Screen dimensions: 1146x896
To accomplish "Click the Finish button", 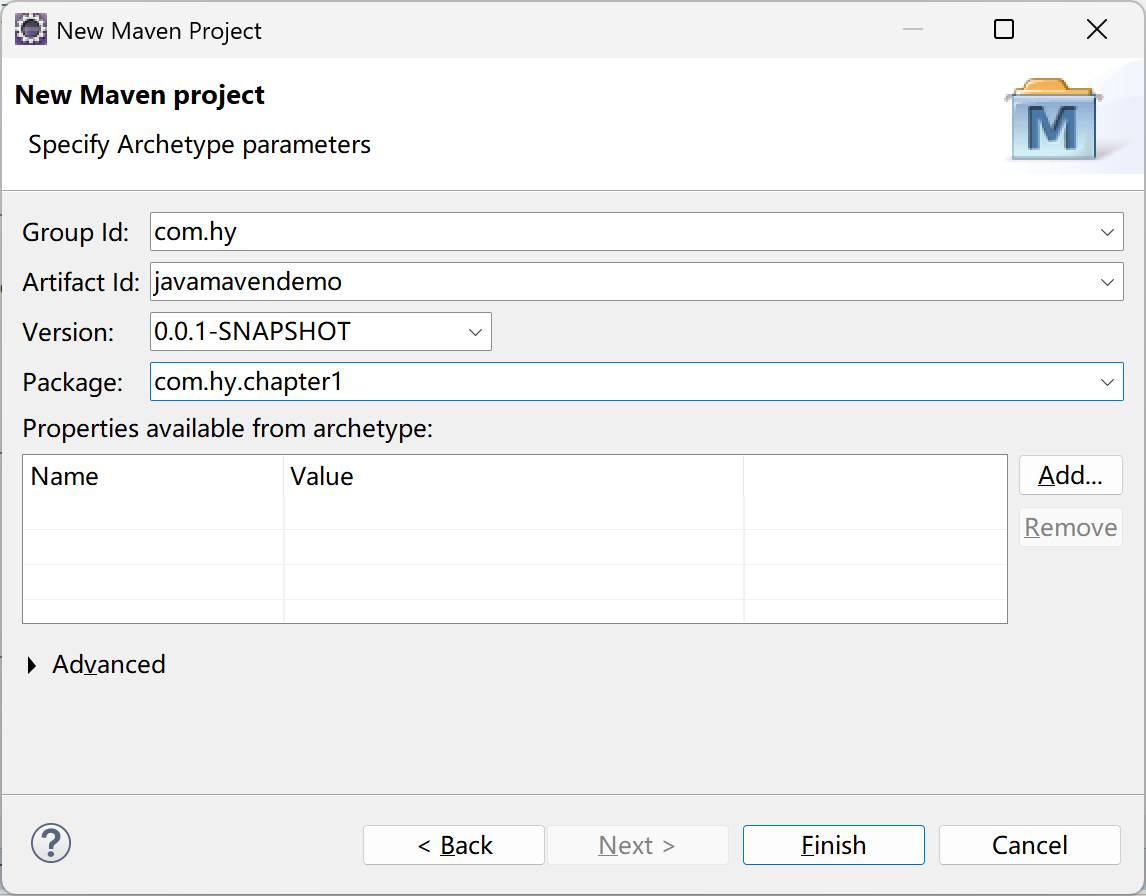I will [x=833, y=845].
